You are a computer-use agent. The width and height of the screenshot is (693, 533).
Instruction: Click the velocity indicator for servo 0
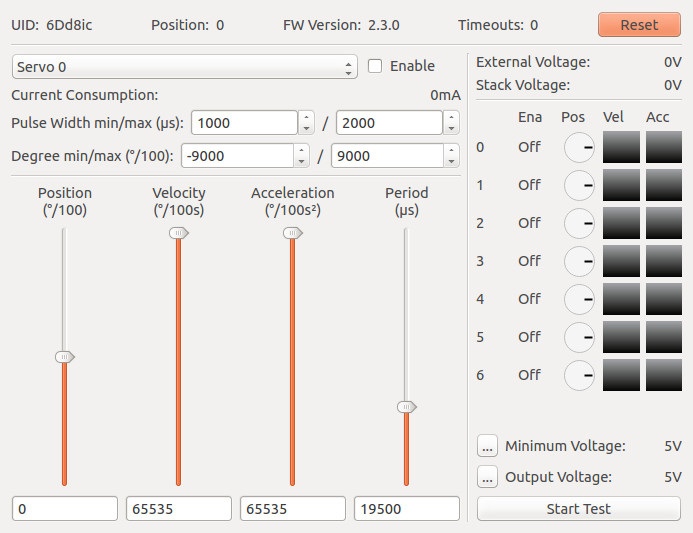tap(621, 147)
